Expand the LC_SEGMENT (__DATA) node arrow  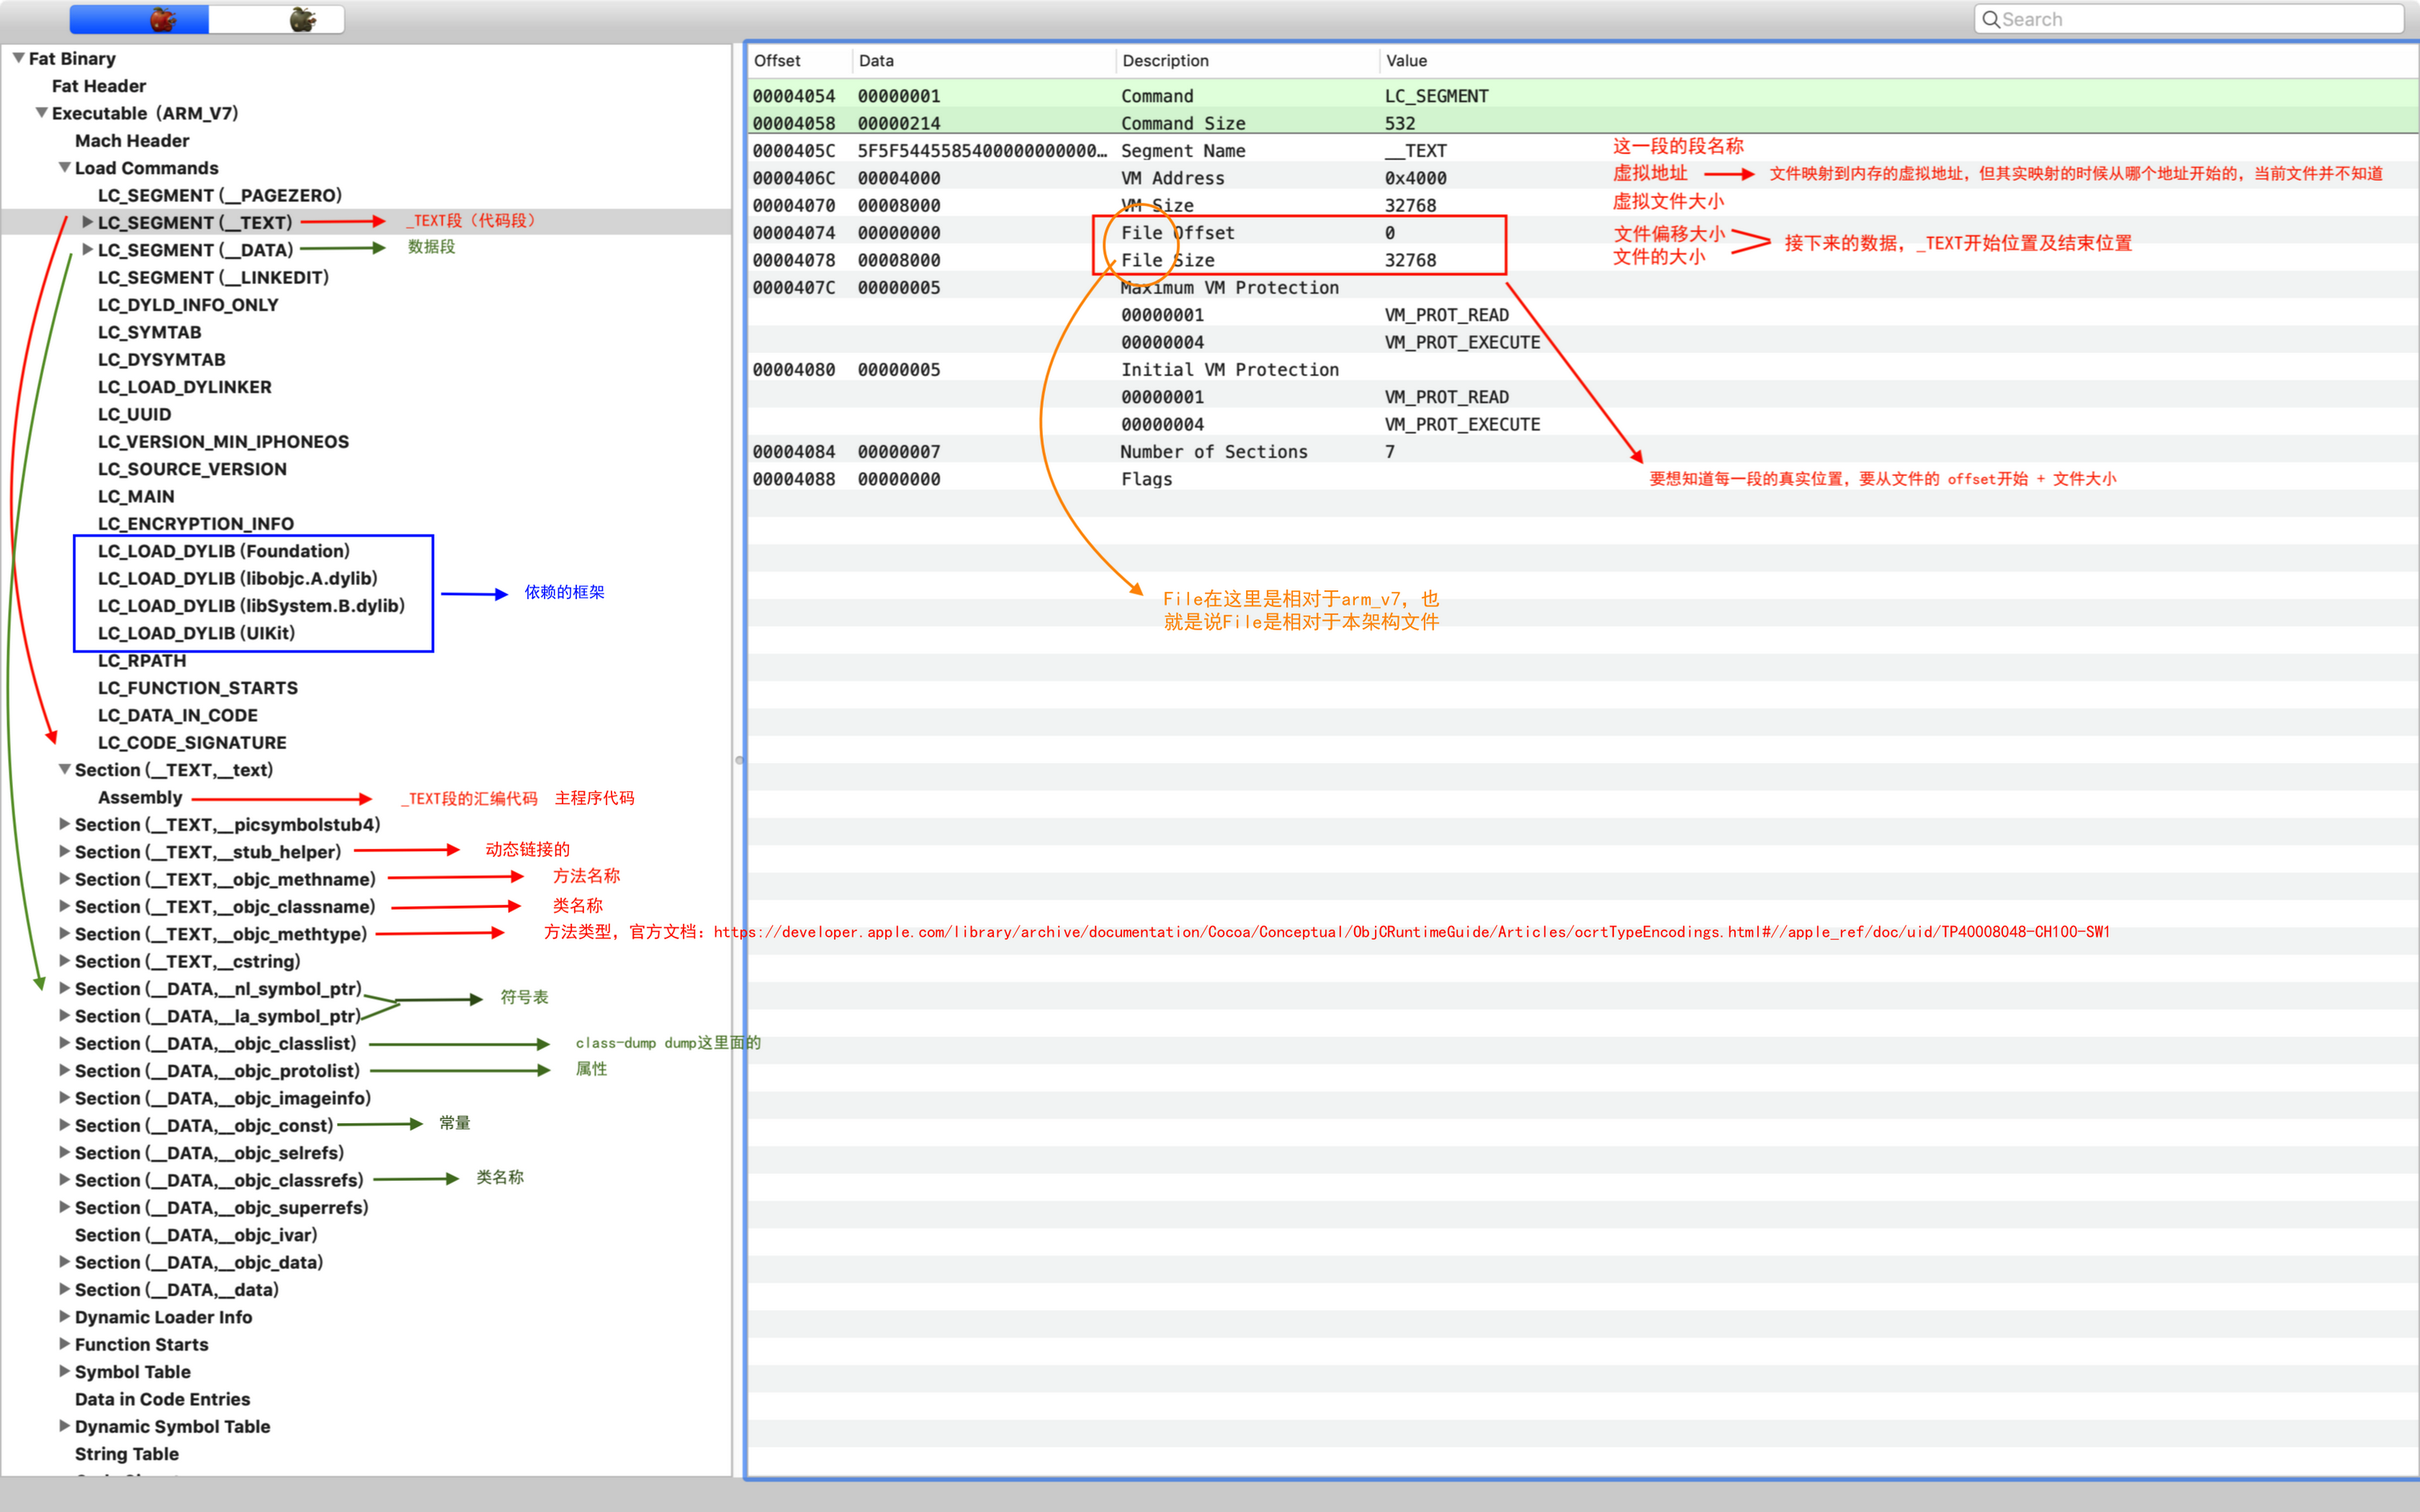(x=87, y=249)
